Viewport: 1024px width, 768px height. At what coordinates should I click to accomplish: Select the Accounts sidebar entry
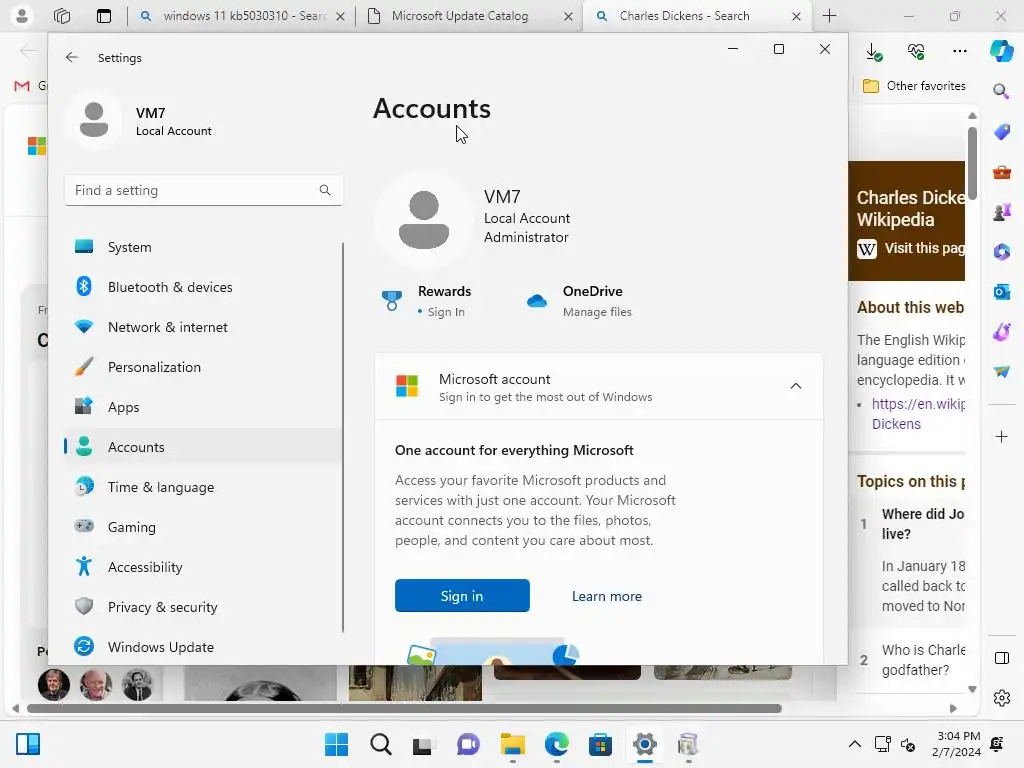203,447
